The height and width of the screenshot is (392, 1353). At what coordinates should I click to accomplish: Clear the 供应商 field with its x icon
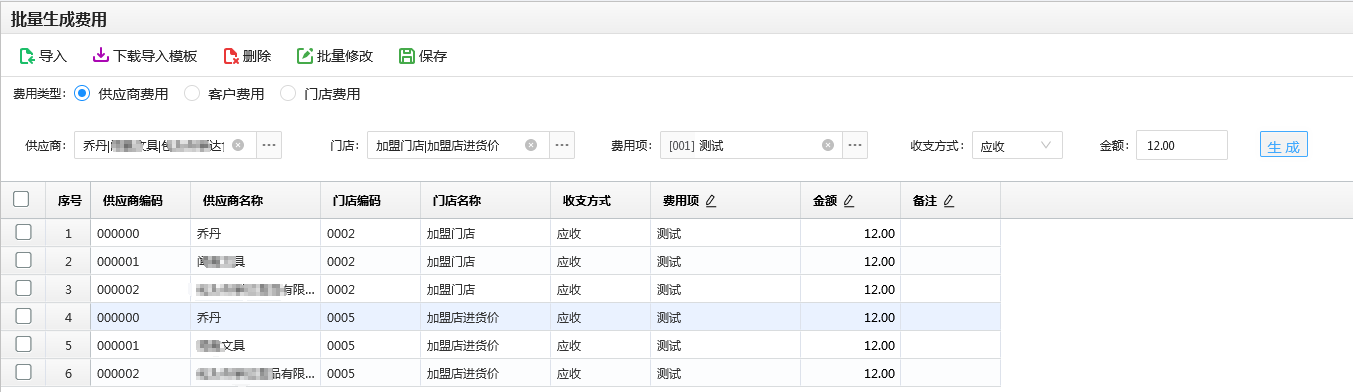click(238, 145)
